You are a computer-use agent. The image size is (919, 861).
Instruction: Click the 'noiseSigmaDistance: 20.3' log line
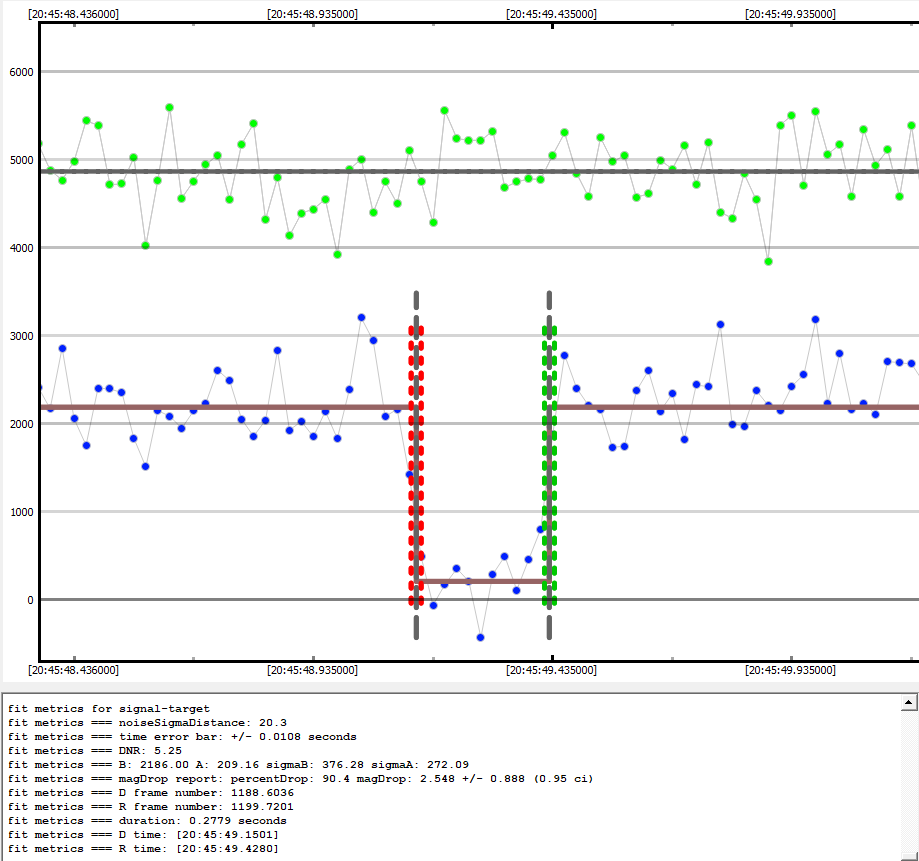(147, 723)
